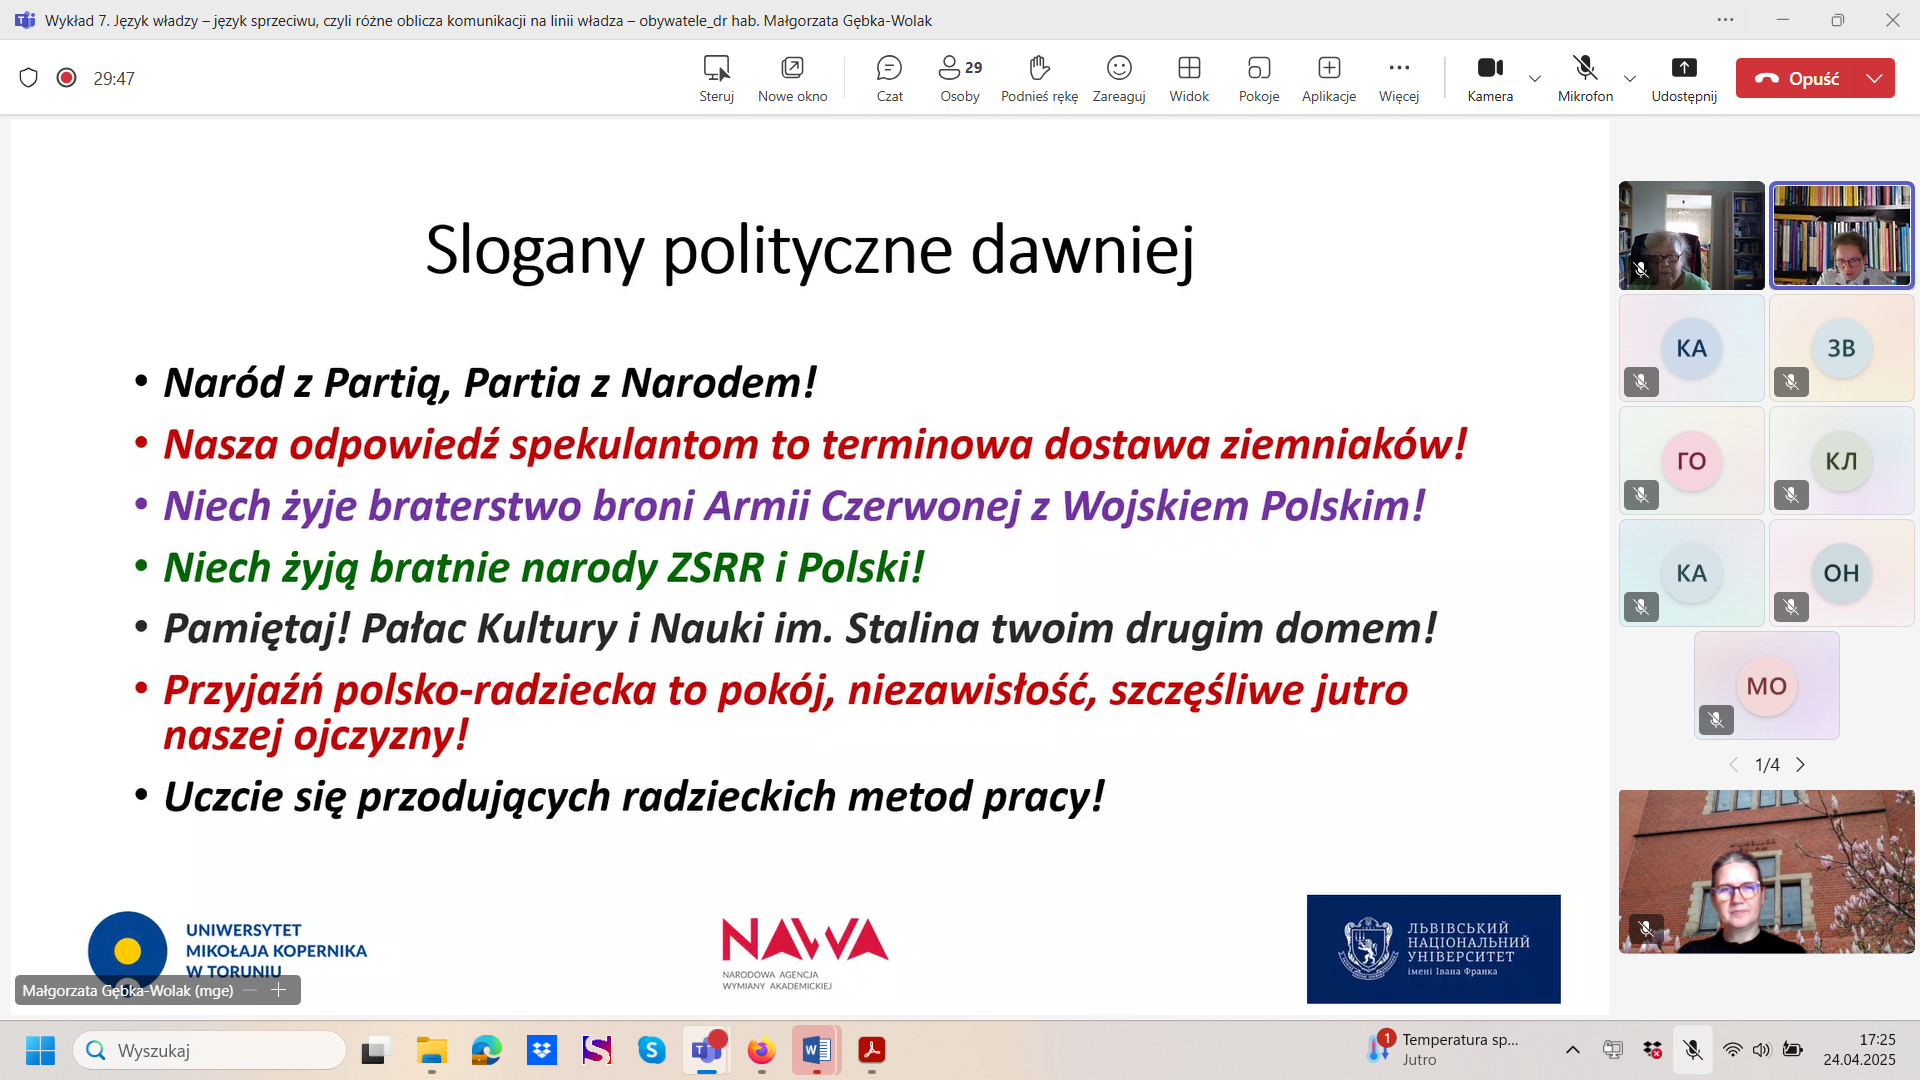The height and width of the screenshot is (1080, 1920).
Task: Toggle the Mikrofon mute state
Action: coord(1584,78)
